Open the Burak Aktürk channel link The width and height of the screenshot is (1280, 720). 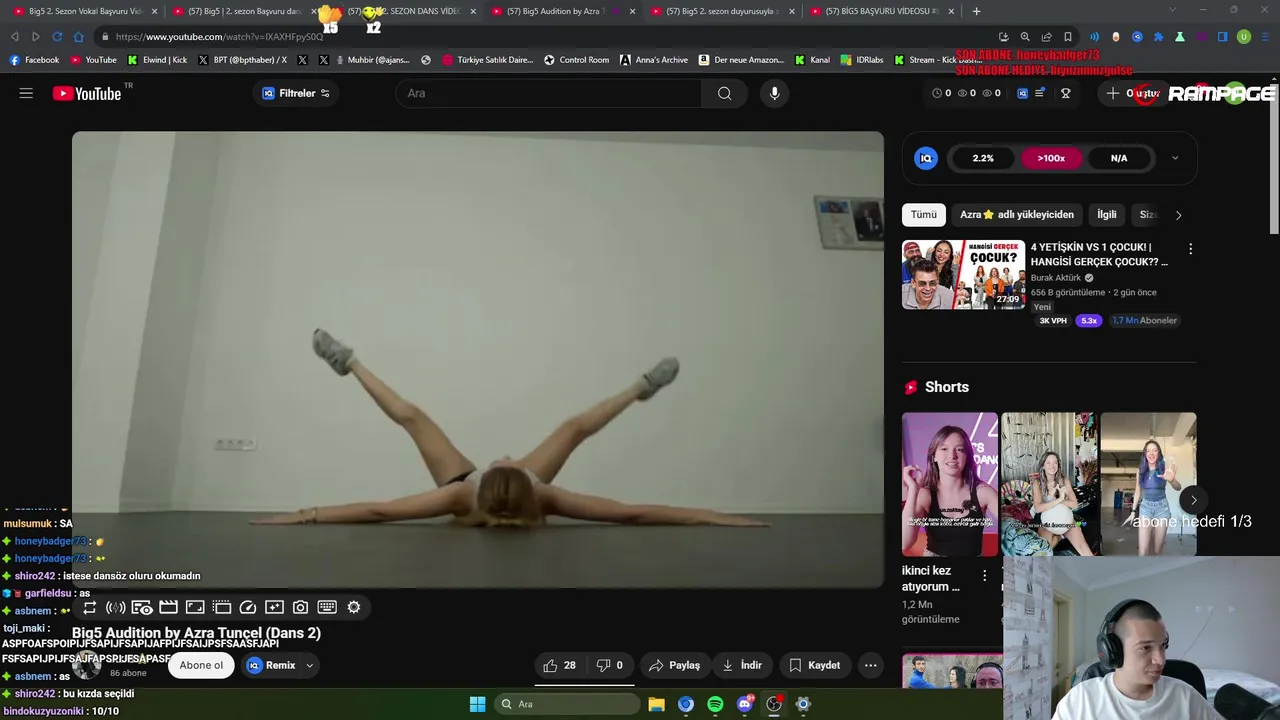pos(1056,278)
